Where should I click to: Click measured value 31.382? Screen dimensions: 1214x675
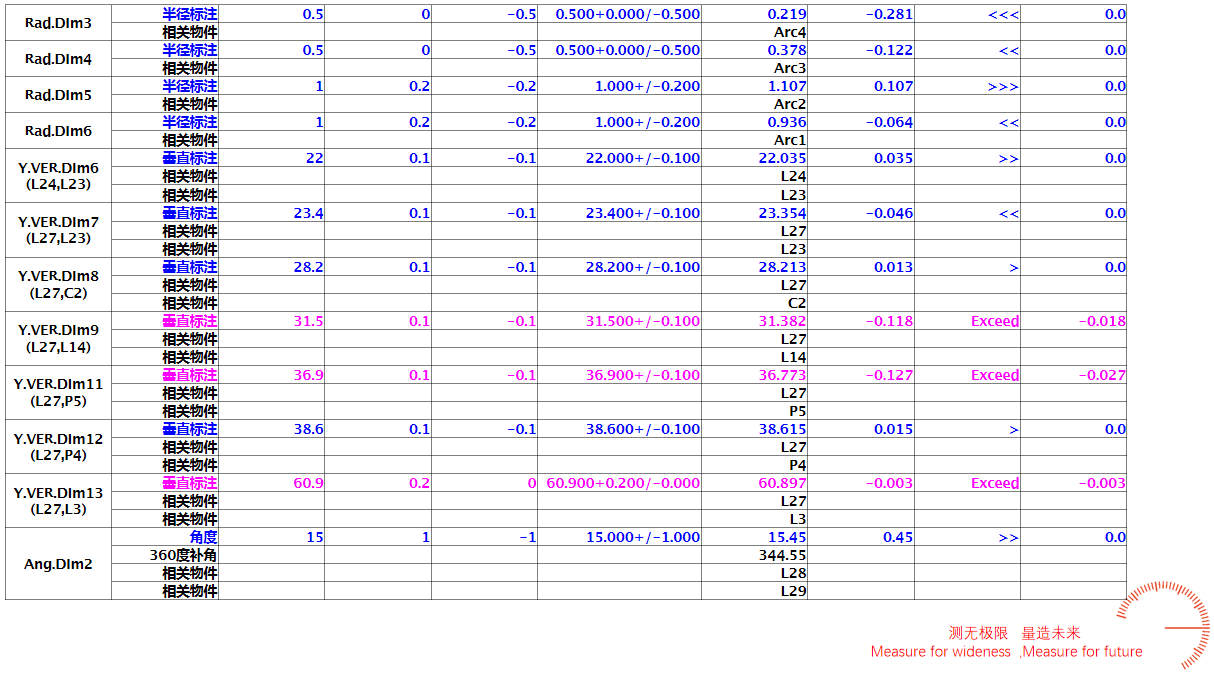[x=783, y=321]
